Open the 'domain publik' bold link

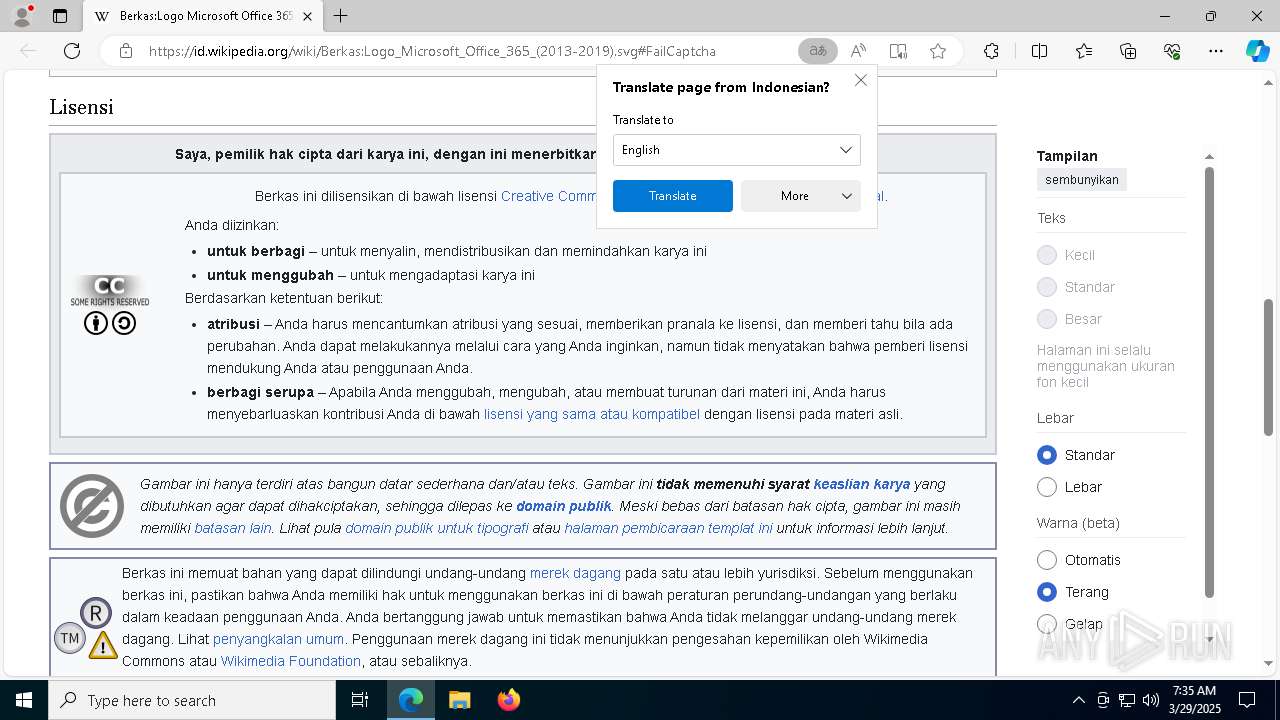click(x=564, y=506)
